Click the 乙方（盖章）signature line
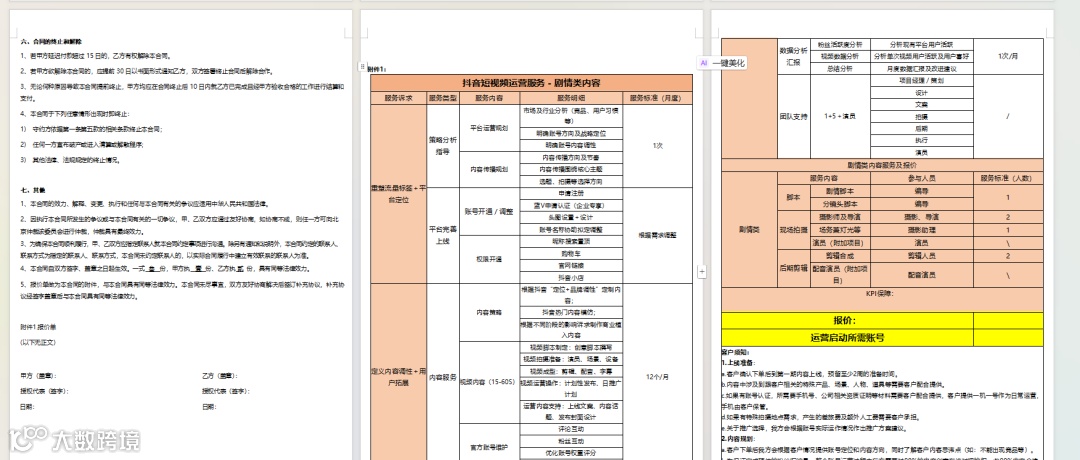This screenshot has width=1080, height=460. (220, 375)
